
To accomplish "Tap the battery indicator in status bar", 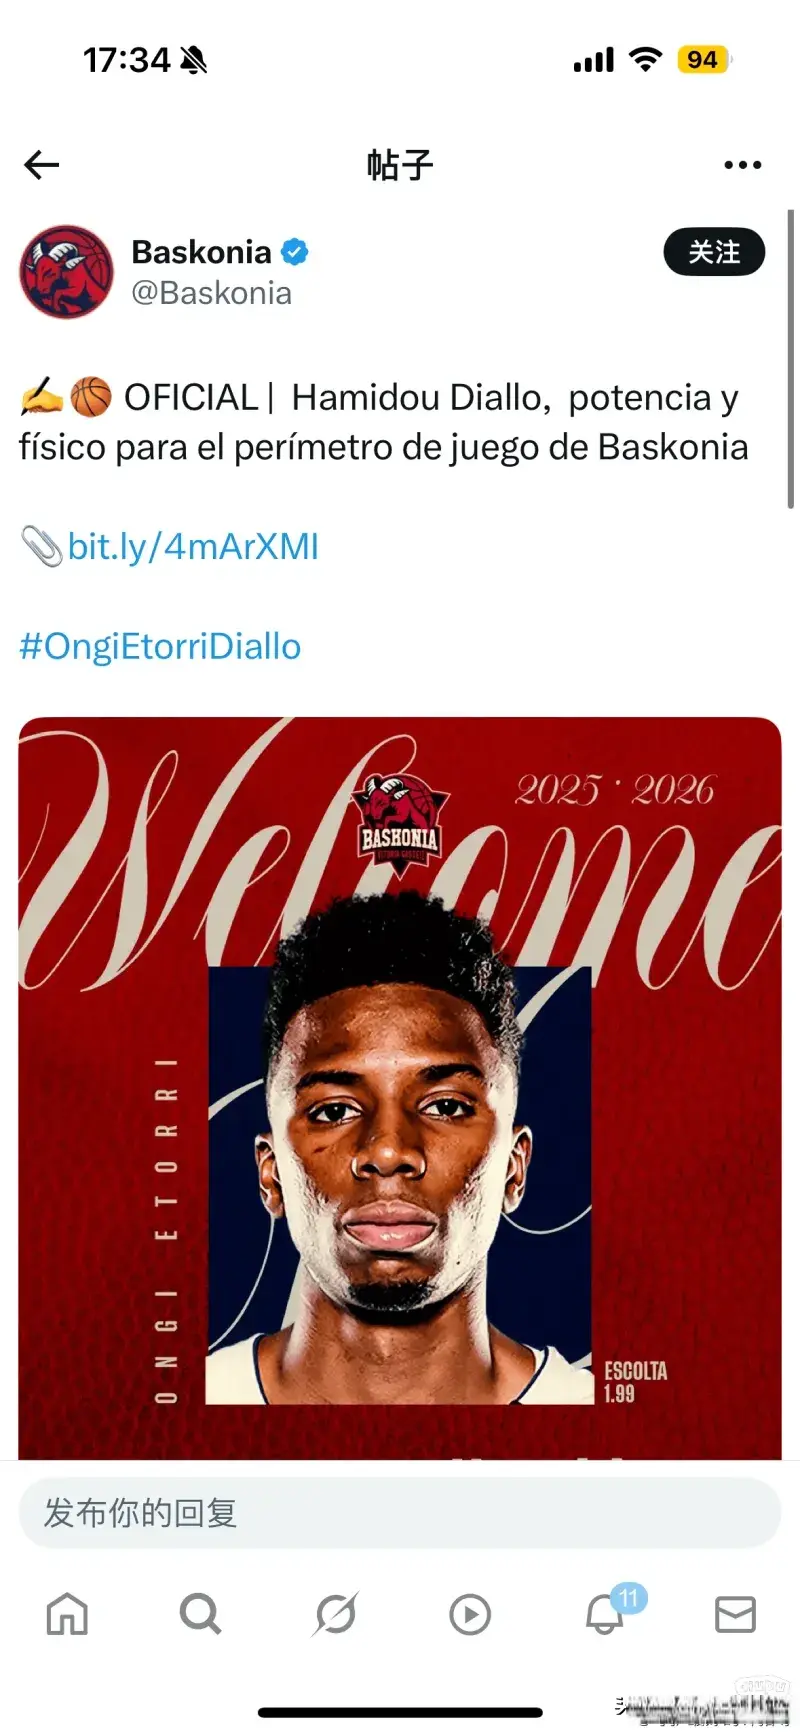I will [704, 60].
